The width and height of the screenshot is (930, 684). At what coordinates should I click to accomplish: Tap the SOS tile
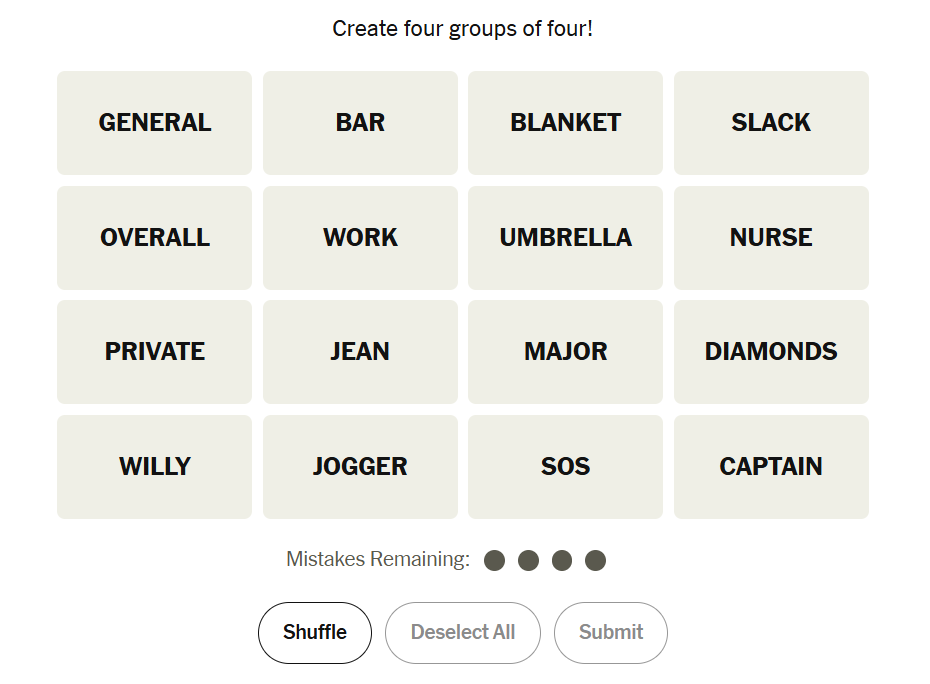point(565,467)
